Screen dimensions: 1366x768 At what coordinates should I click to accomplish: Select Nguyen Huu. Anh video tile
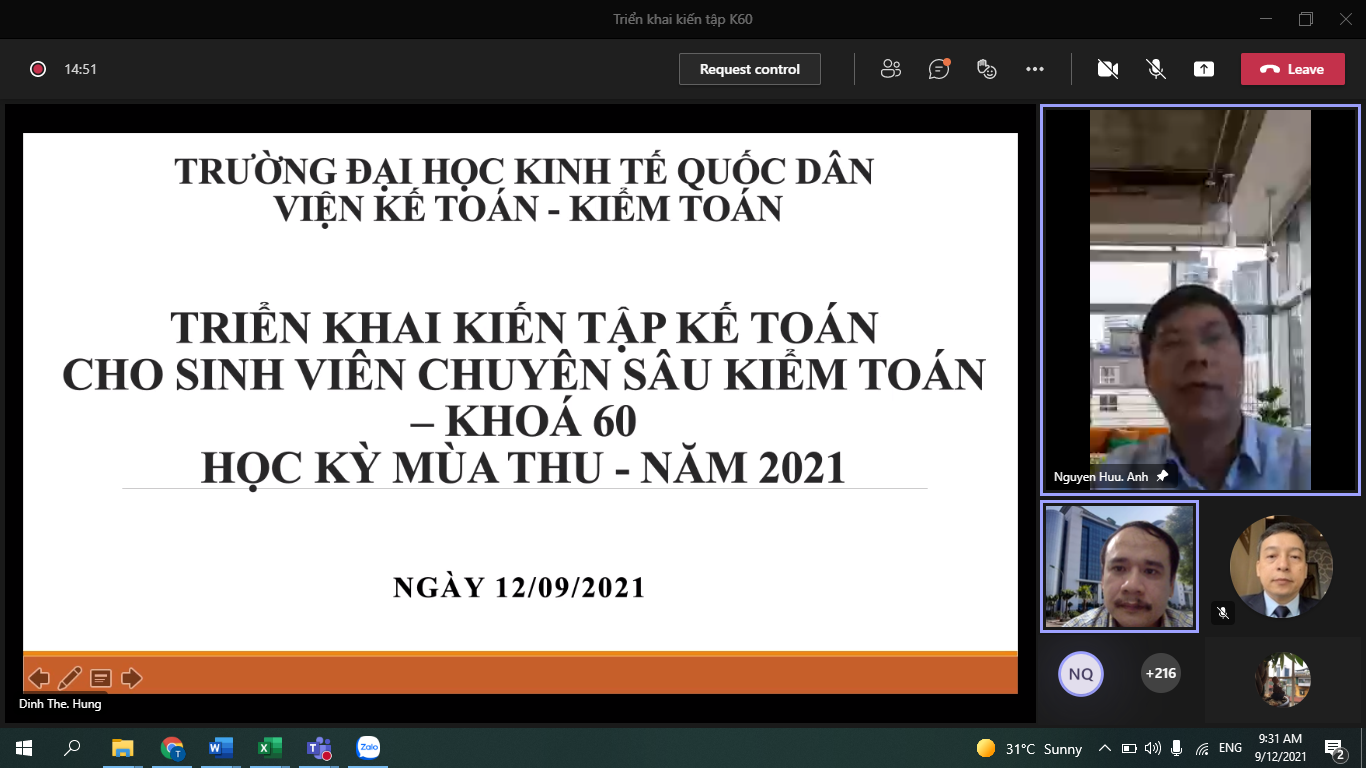point(1200,300)
